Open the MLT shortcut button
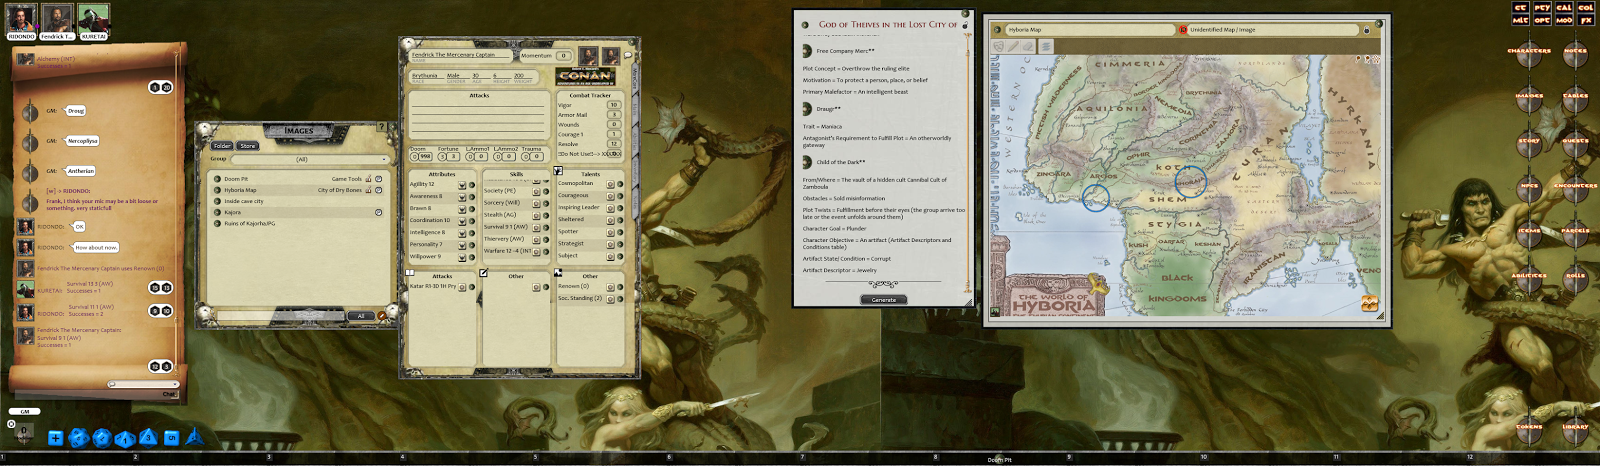The height and width of the screenshot is (466, 1600). click(x=1521, y=20)
